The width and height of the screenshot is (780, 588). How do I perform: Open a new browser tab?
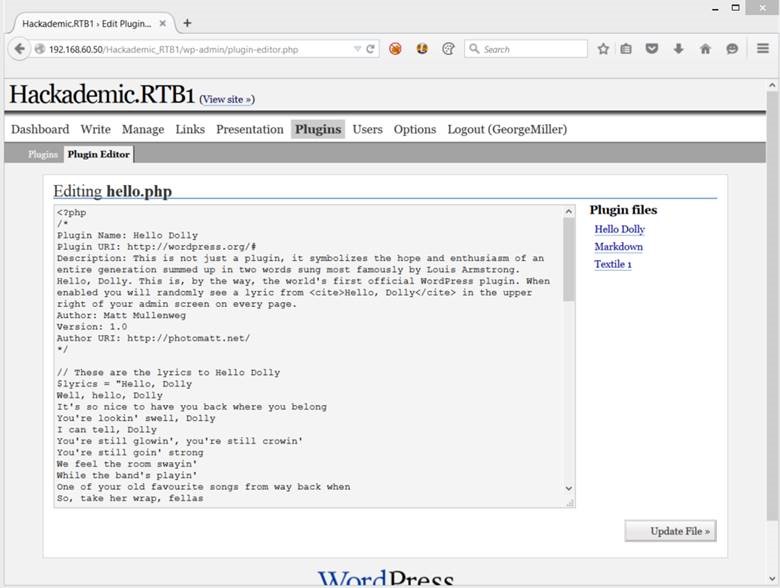coord(187,23)
